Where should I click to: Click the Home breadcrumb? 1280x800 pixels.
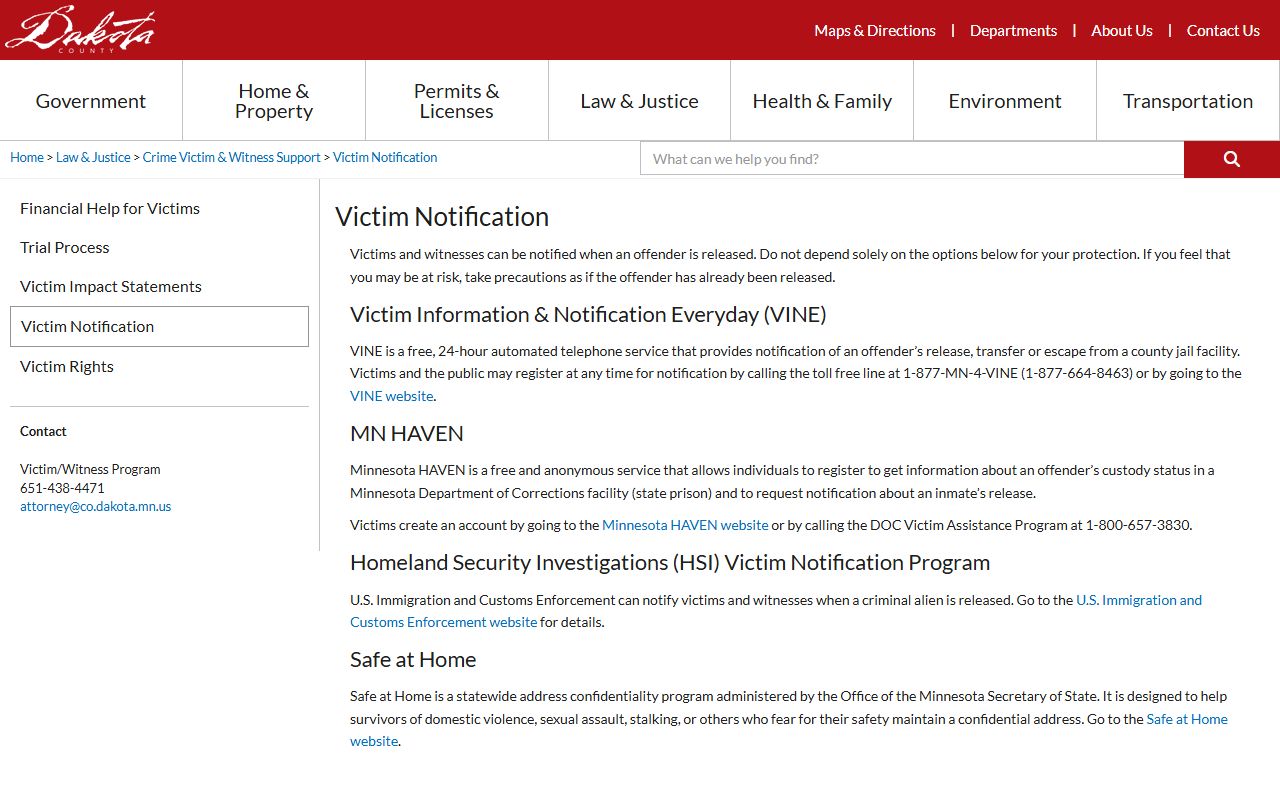pos(27,157)
